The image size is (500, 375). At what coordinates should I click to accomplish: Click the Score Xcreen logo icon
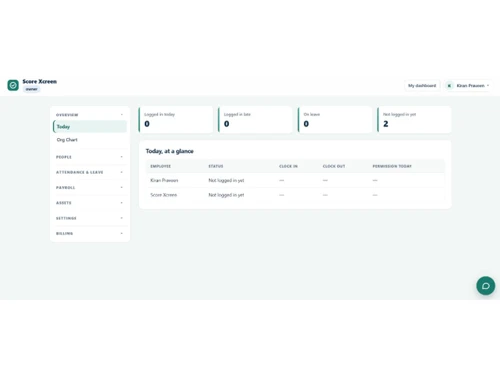[13, 85]
